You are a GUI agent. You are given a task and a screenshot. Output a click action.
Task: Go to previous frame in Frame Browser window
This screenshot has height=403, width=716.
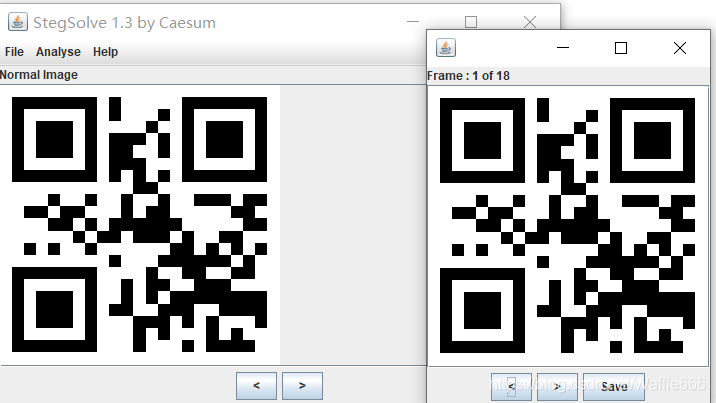point(511,387)
